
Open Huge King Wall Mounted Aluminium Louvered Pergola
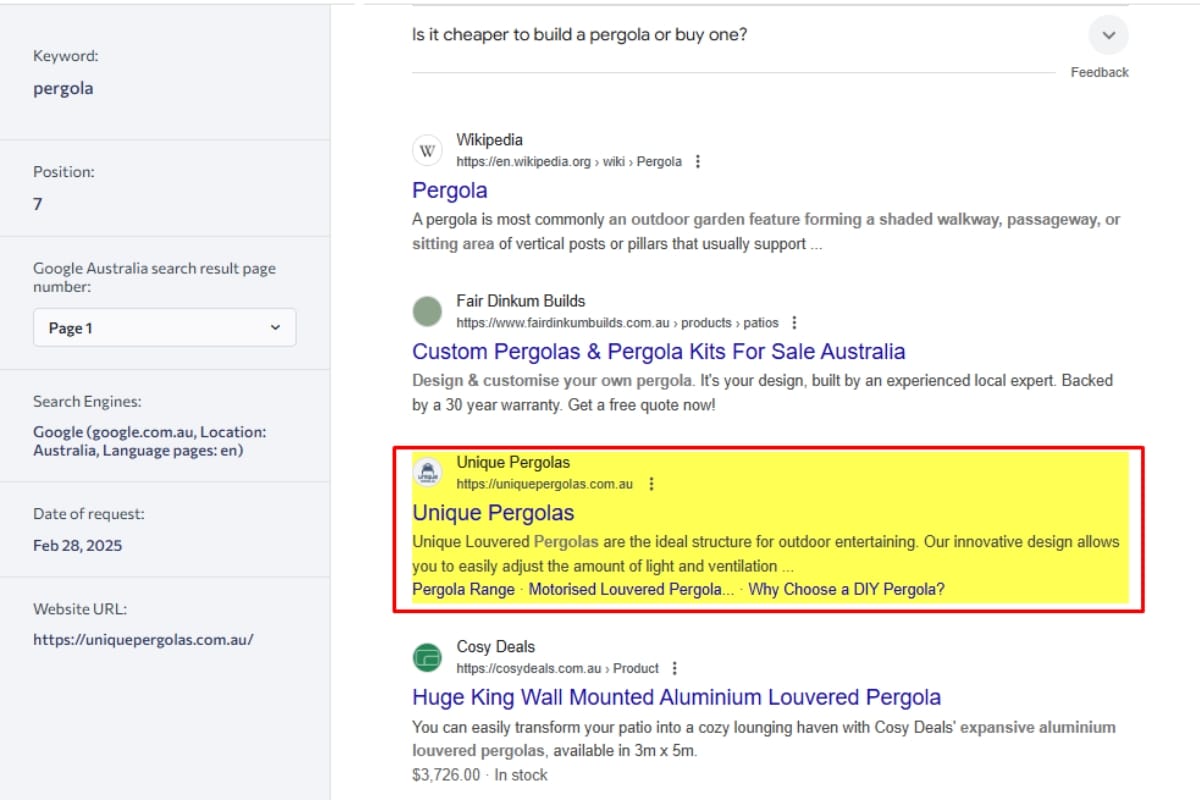click(x=676, y=697)
